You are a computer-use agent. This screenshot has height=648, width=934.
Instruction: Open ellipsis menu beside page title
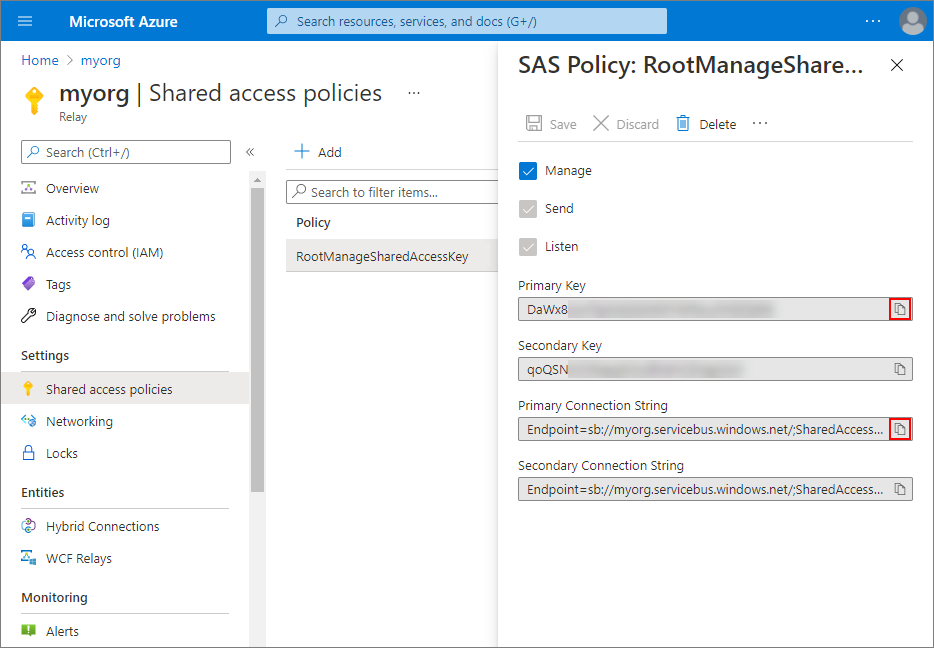(x=413, y=93)
